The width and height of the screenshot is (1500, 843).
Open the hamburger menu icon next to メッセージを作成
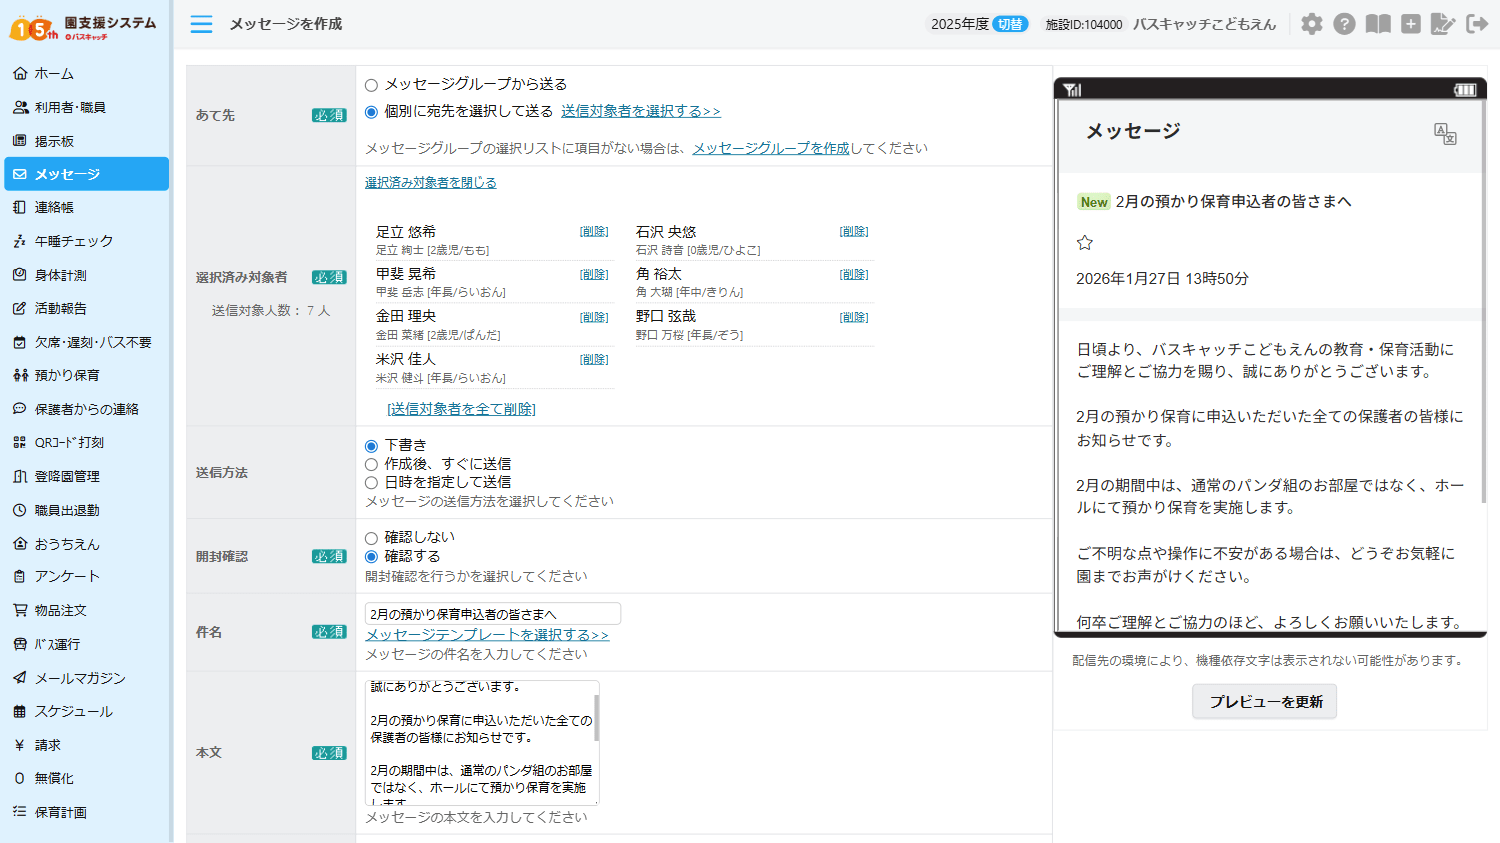pyautogui.click(x=200, y=24)
